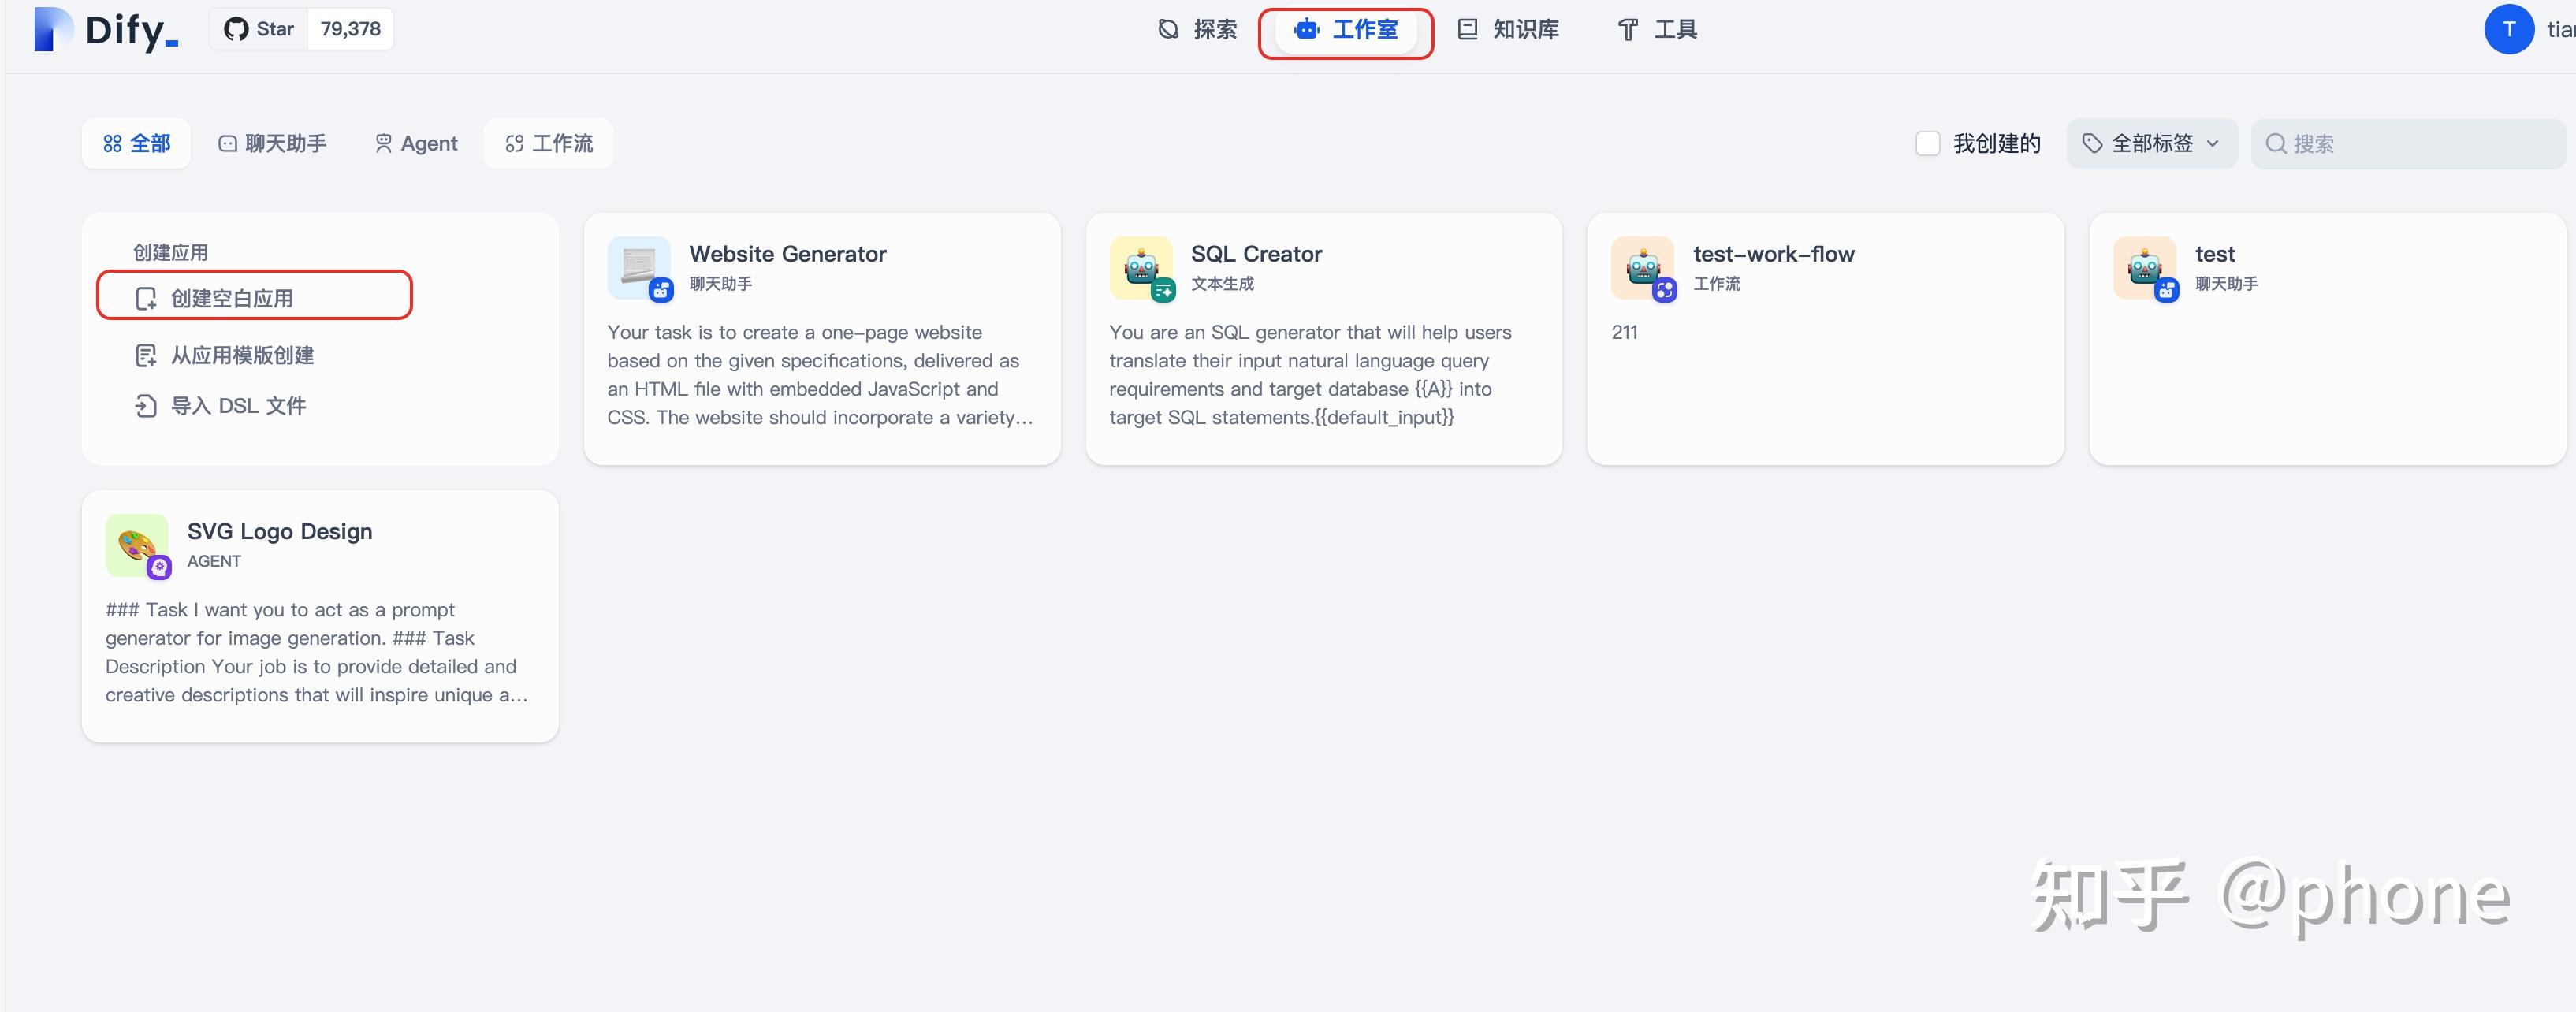
Task: Open the test app card title
Action: 2214,254
